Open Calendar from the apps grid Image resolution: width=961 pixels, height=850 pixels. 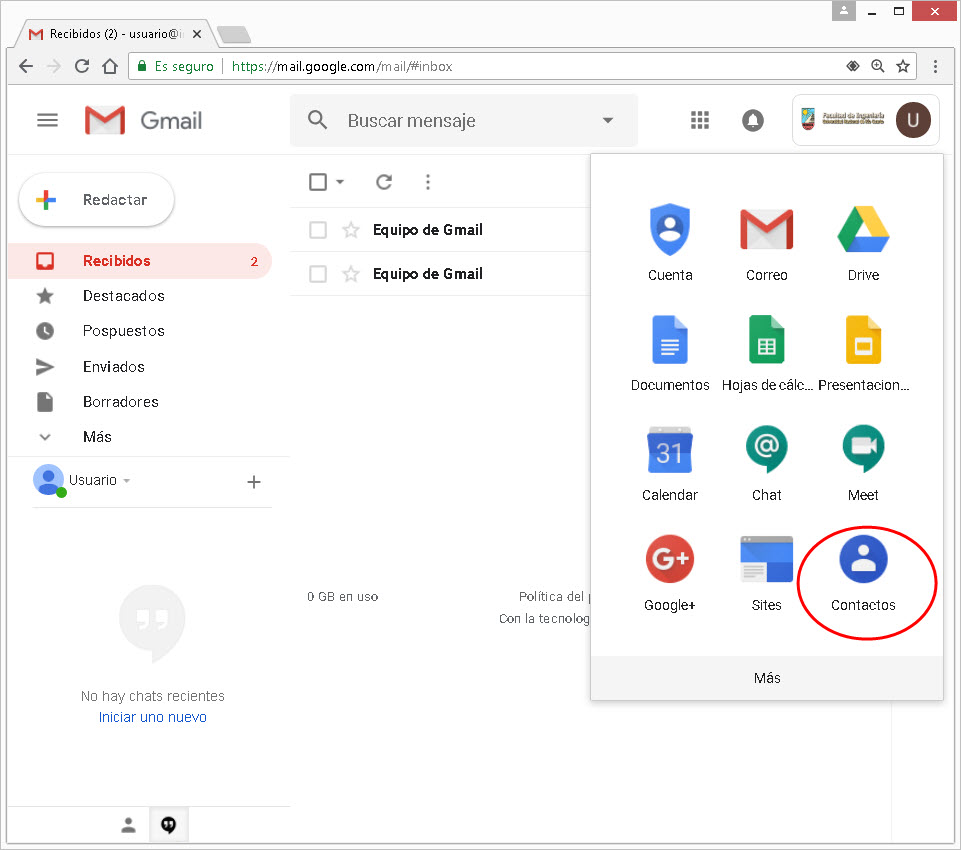pyautogui.click(x=670, y=464)
